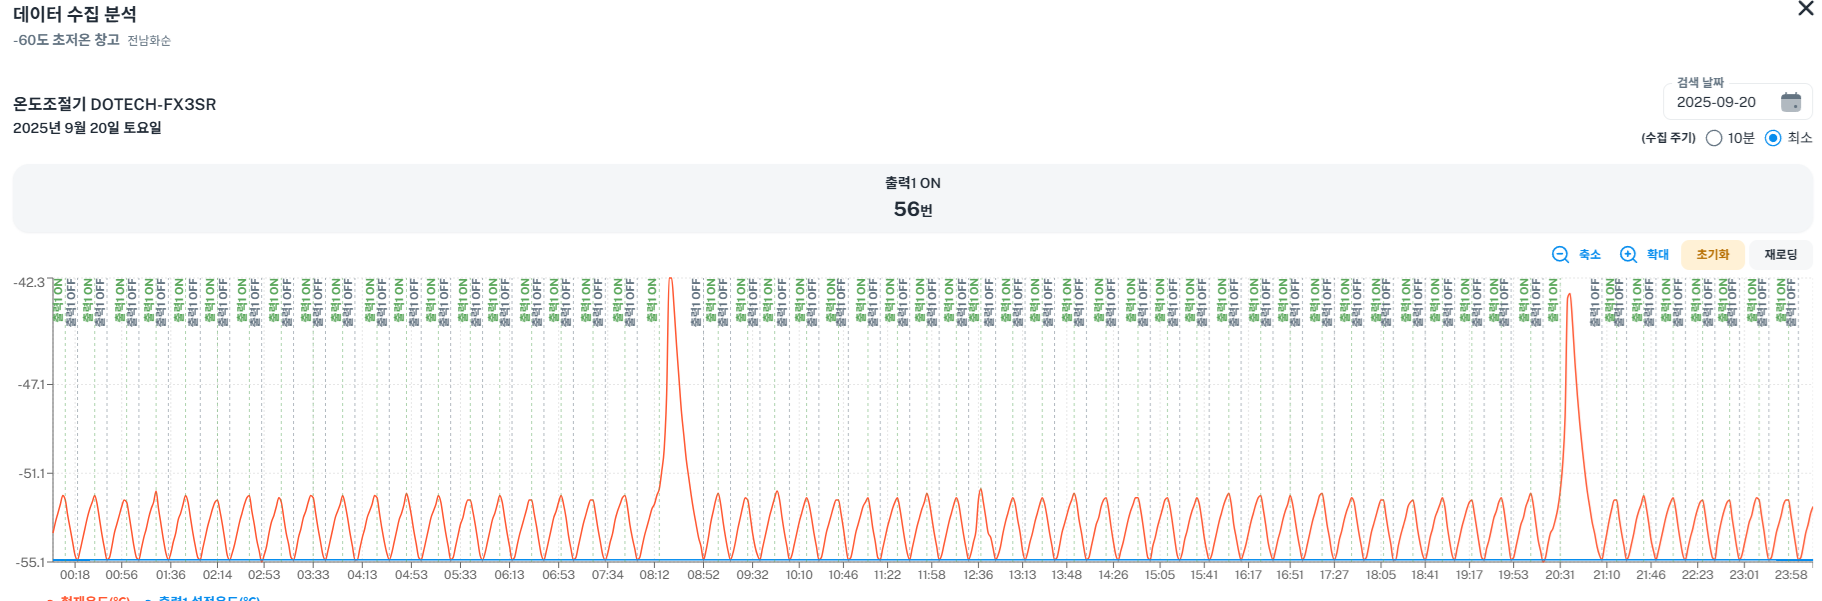Click the 축소 zoom-out magnifier icon
Viewport: 1822px width, 601px height.
(x=1560, y=255)
